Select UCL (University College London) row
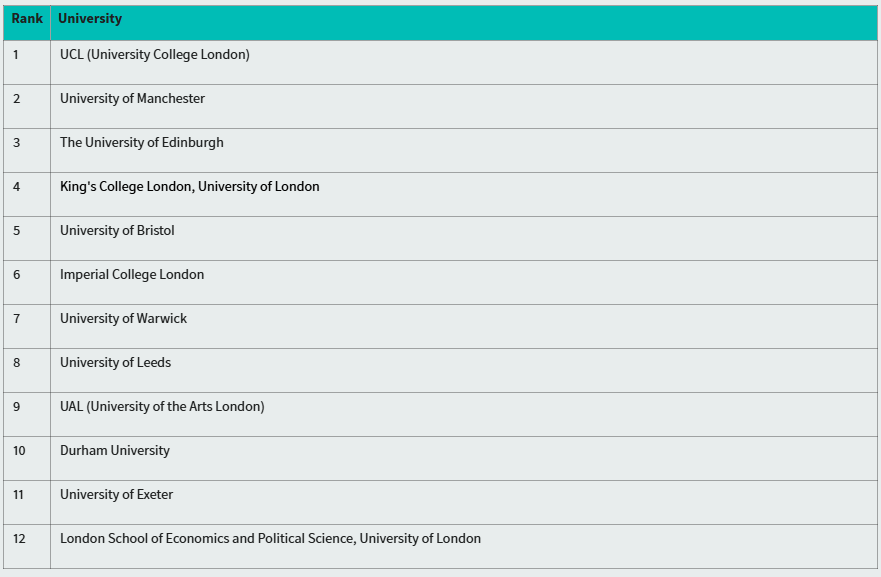 440,62
